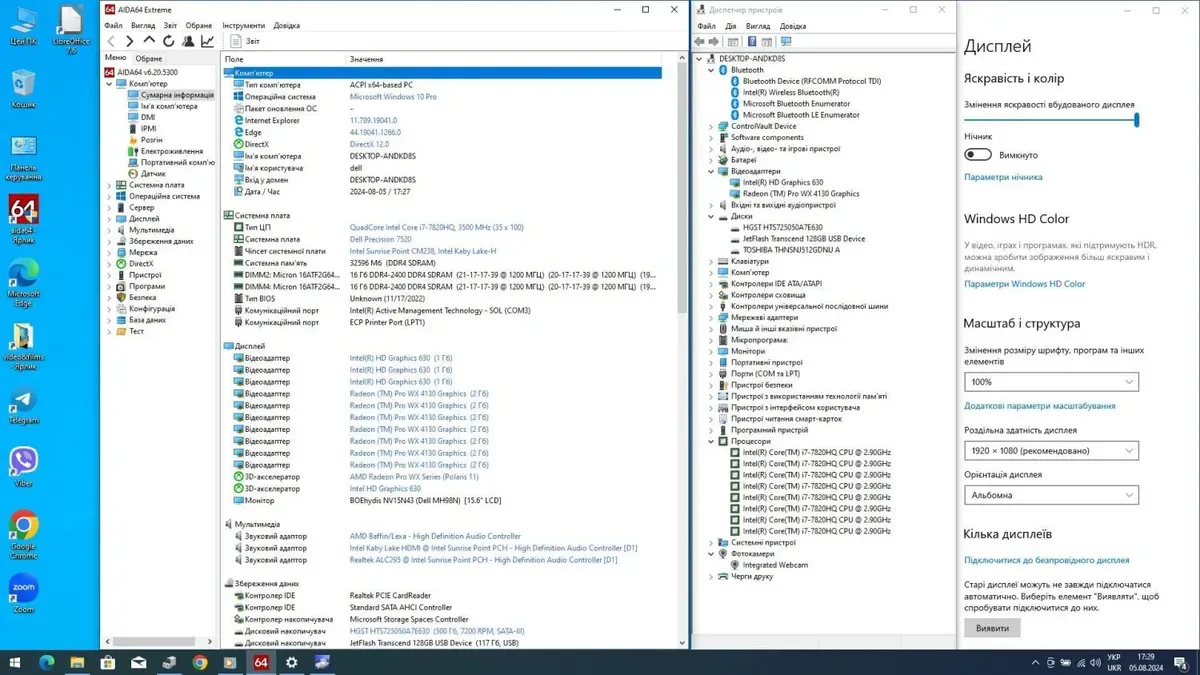Click the user profile icon in AIDA64 toolbar

click(187, 41)
